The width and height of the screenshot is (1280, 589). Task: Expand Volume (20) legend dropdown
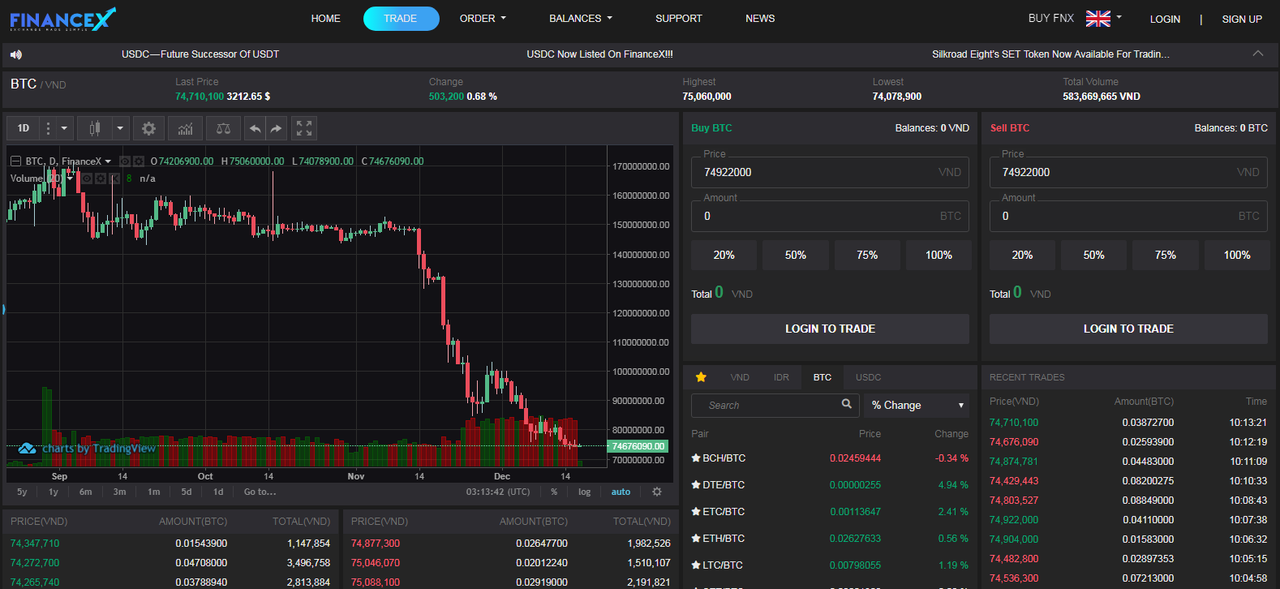pos(69,178)
